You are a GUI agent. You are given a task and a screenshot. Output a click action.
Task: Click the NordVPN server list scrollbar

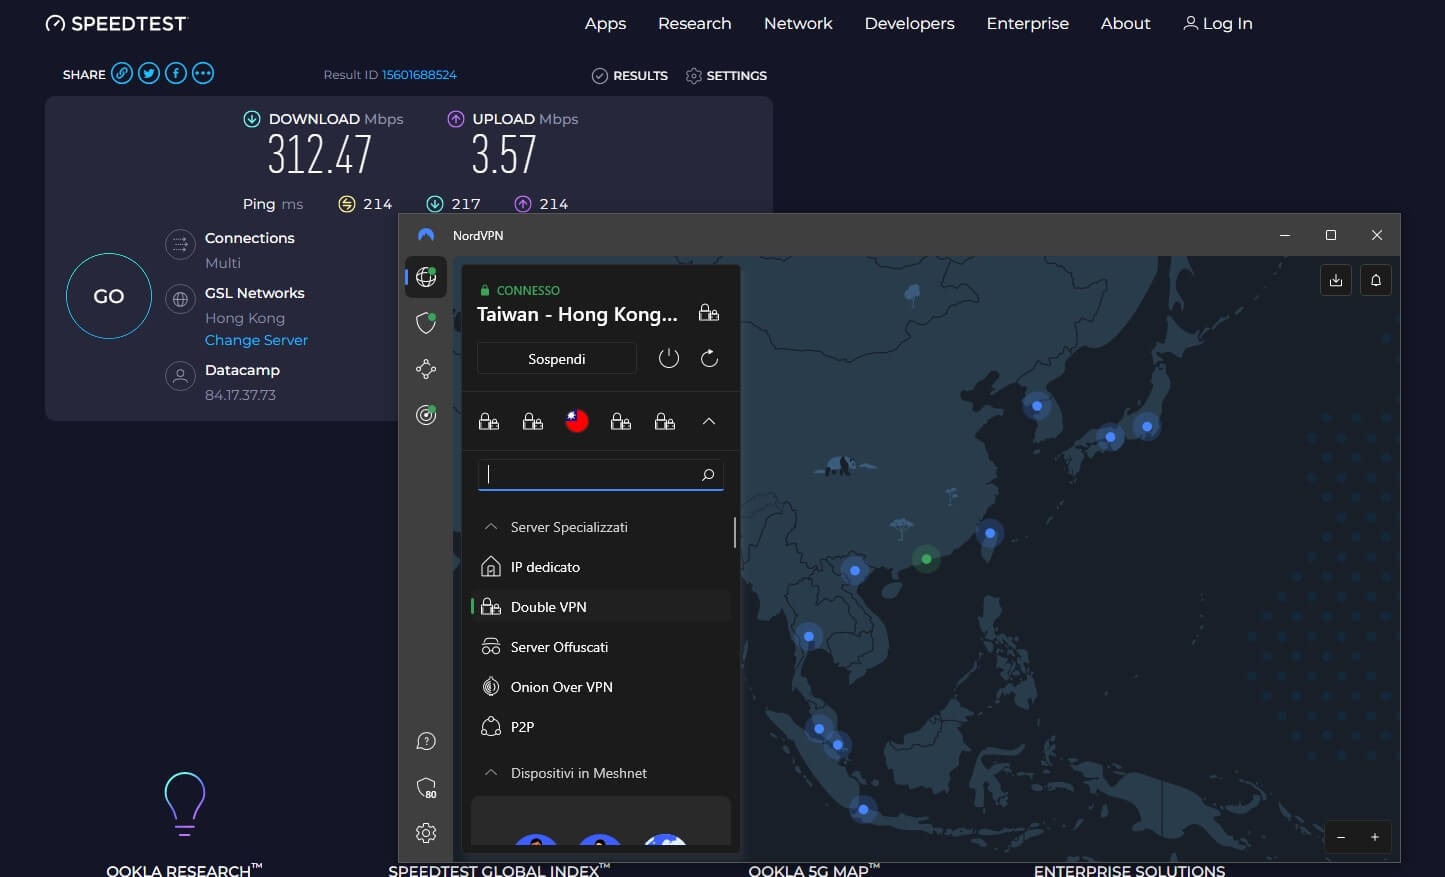[x=735, y=532]
